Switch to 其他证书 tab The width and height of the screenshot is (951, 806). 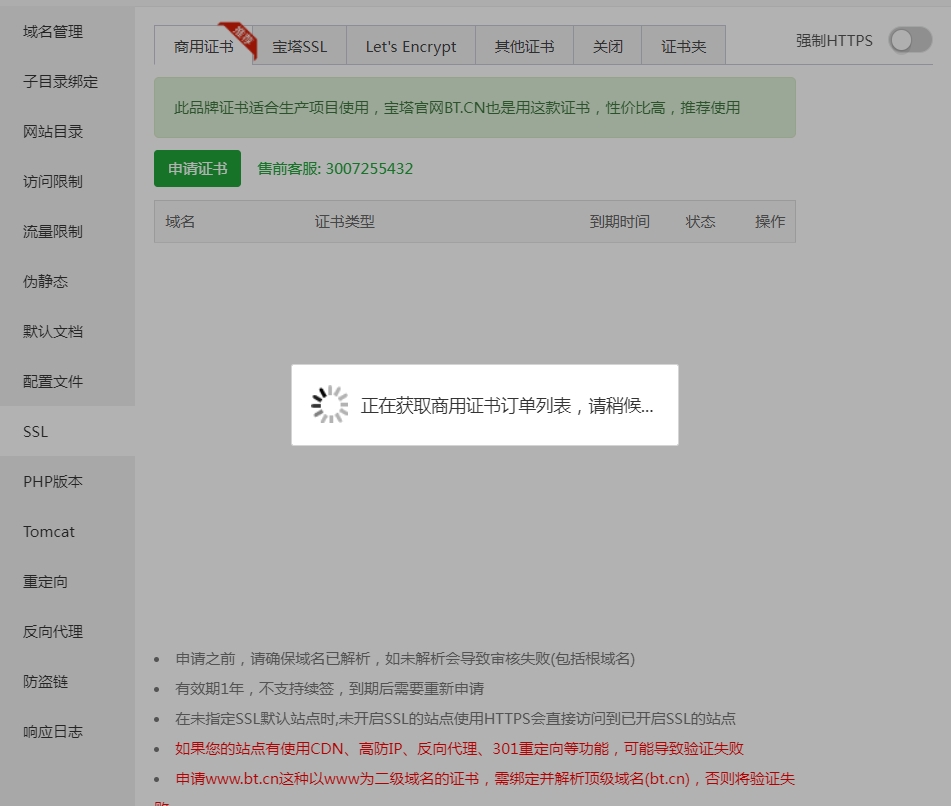click(524, 45)
